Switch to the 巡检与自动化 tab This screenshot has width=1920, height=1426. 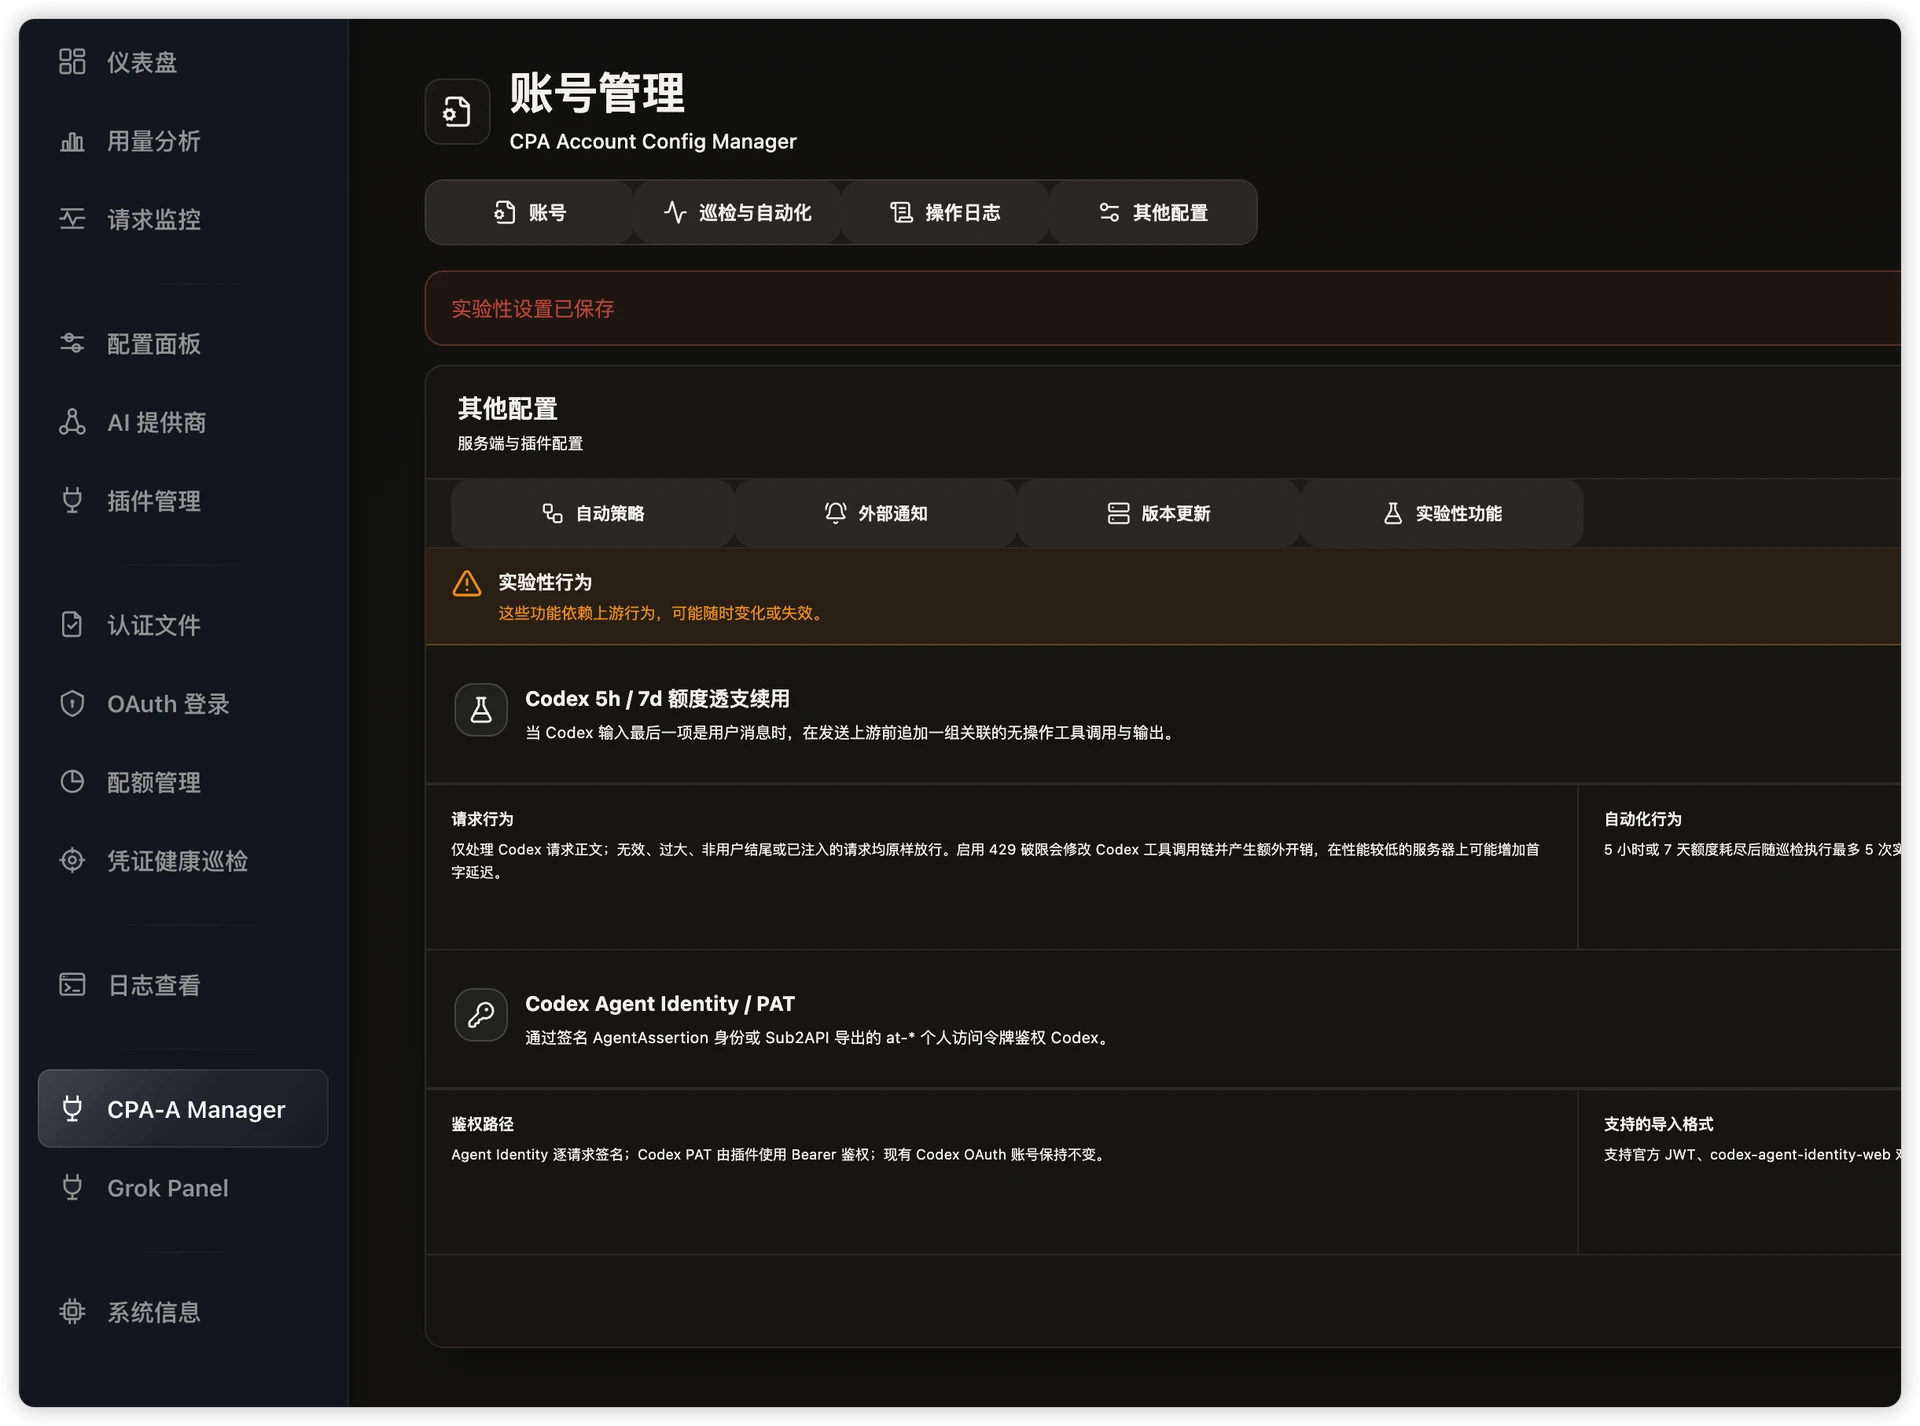tap(738, 213)
